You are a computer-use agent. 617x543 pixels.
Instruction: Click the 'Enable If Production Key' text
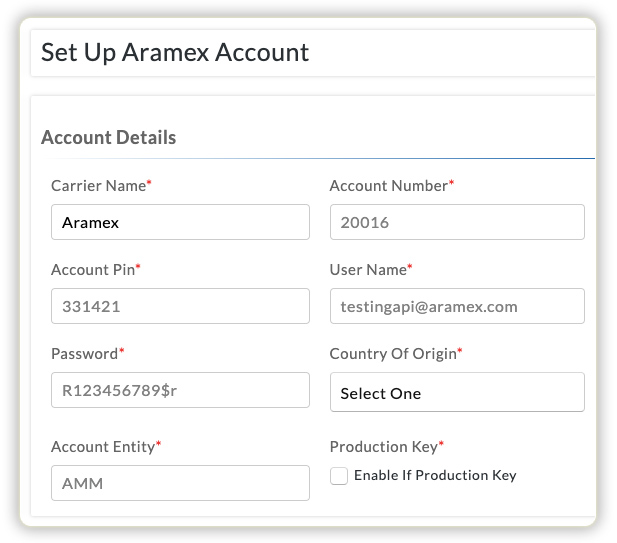[x=435, y=475]
